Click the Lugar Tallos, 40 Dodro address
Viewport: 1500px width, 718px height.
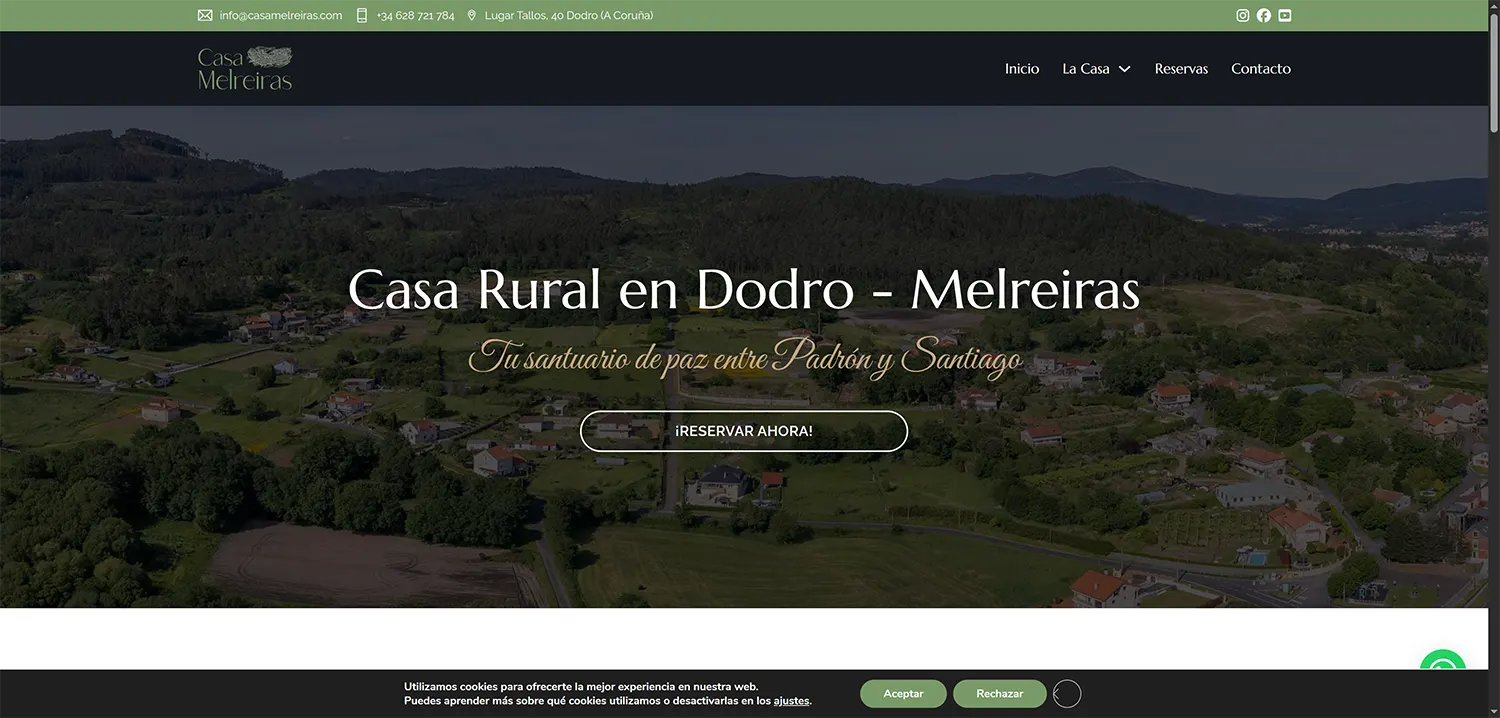[x=569, y=15]
